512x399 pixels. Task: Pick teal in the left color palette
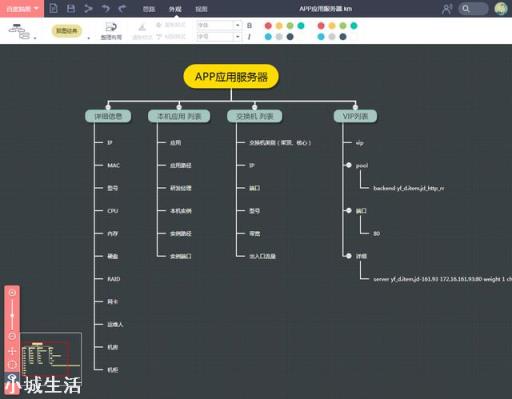click(301, 26)
